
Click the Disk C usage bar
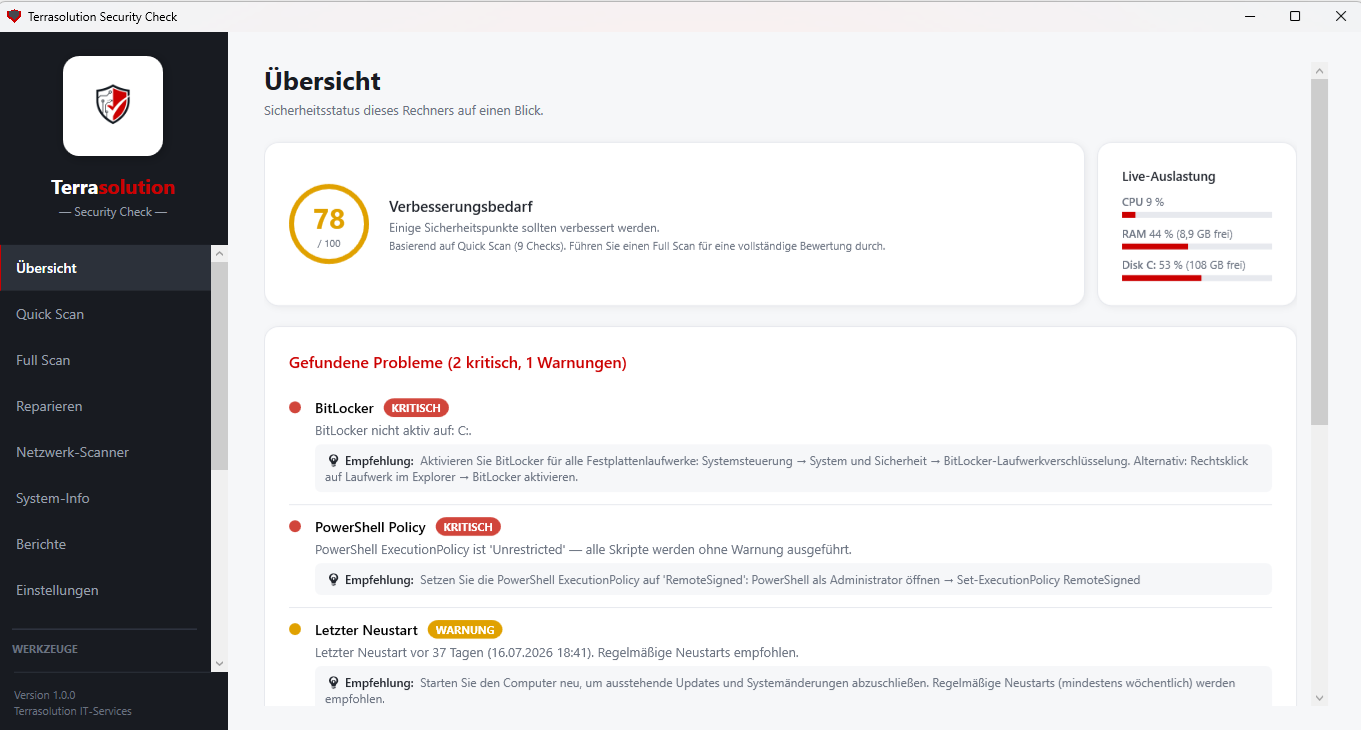1197,278
